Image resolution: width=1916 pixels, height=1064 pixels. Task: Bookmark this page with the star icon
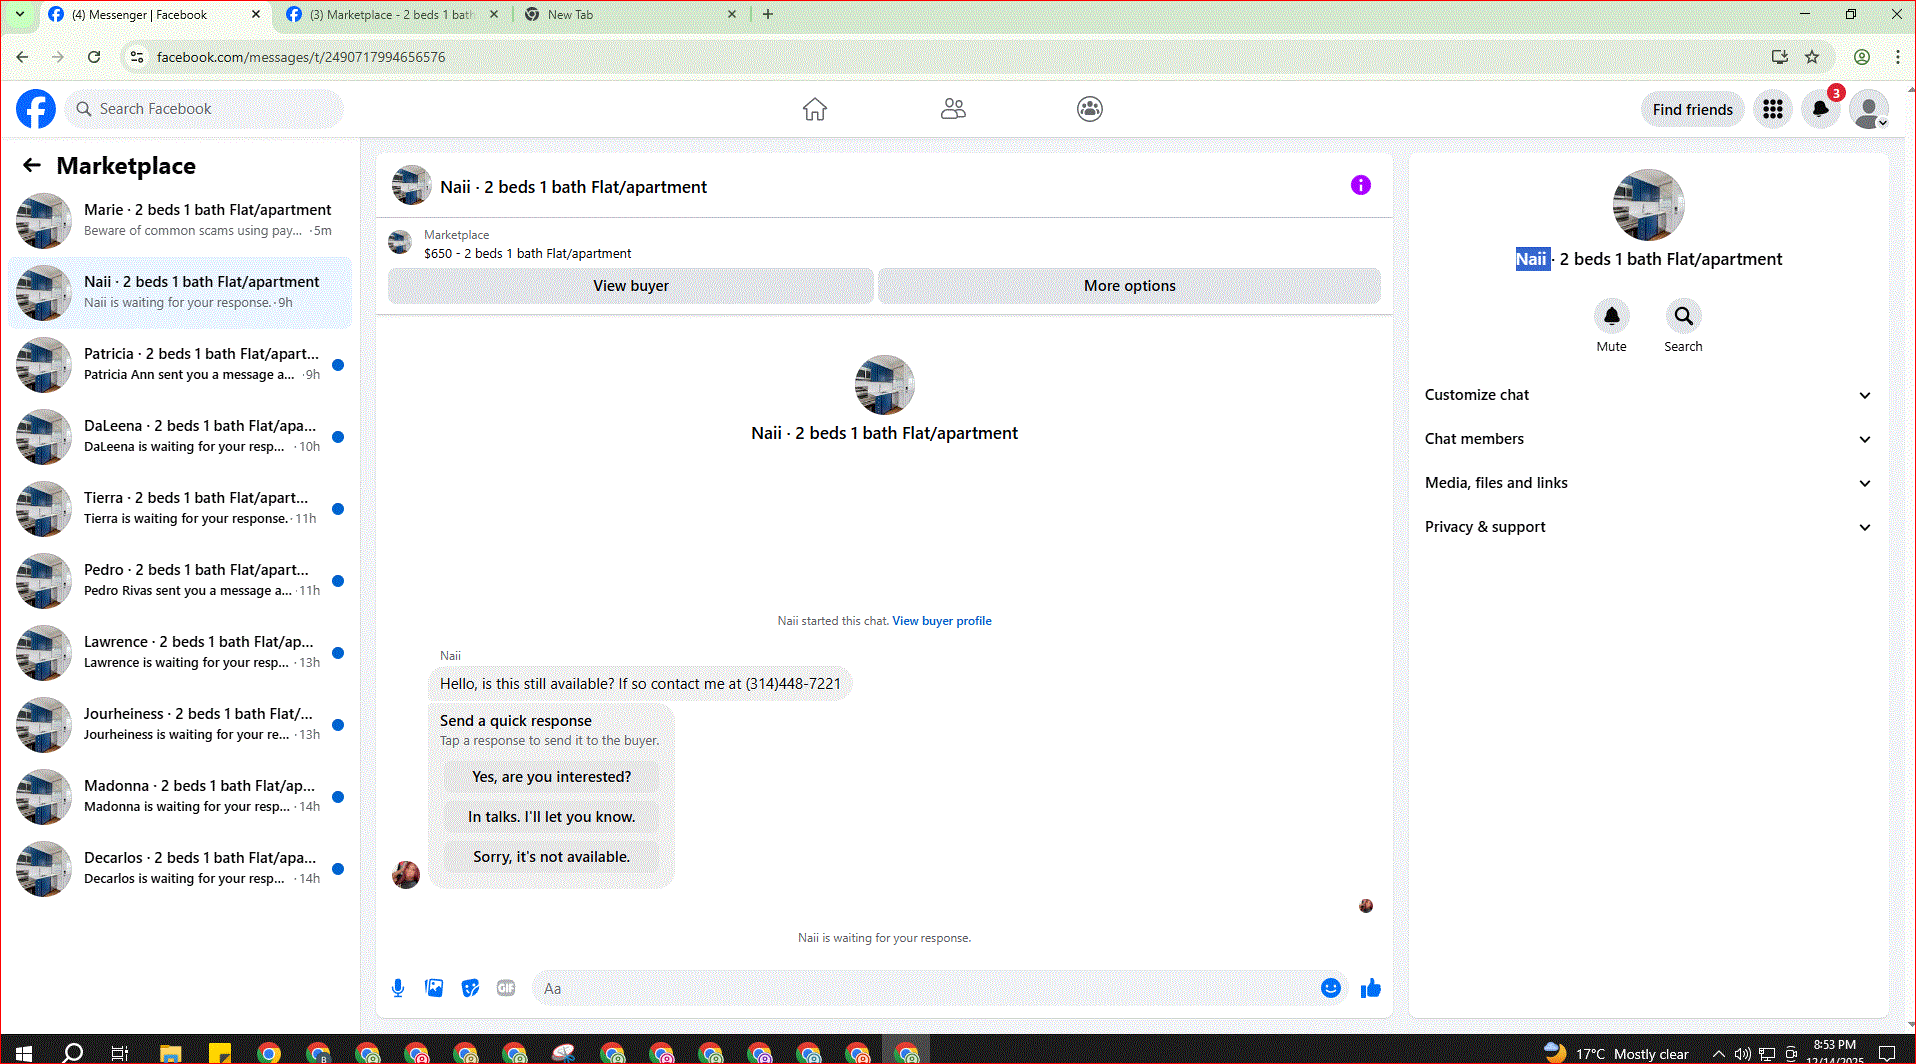(1812, 57)
